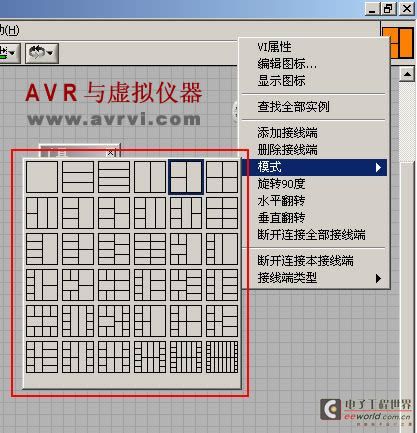Viewport: 417px width, 433px height.
Task: Choose 水平翻转 menu entry
Action: (x=281, y=201)
